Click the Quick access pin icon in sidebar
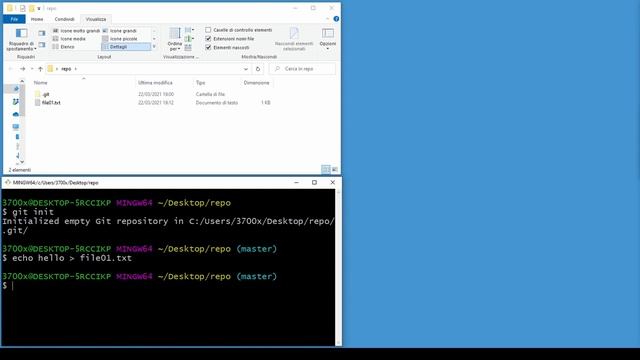Screen dimensions: 640x360 click(x=16, y=89)
